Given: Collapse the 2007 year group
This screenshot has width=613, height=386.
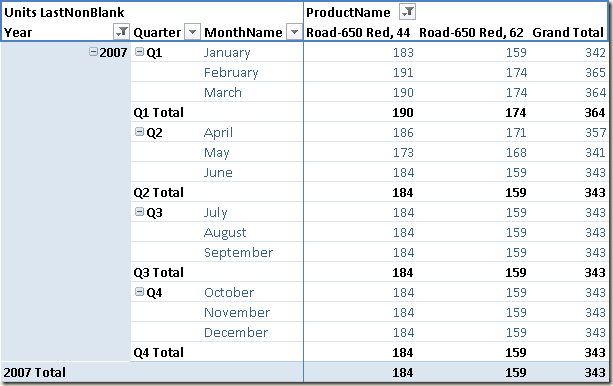Looking at the screenshot, I should pos(93,51).
